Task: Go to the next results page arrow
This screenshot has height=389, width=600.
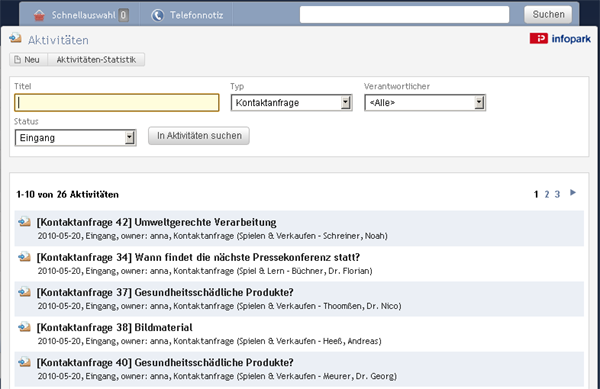Action: coord(573,192)
